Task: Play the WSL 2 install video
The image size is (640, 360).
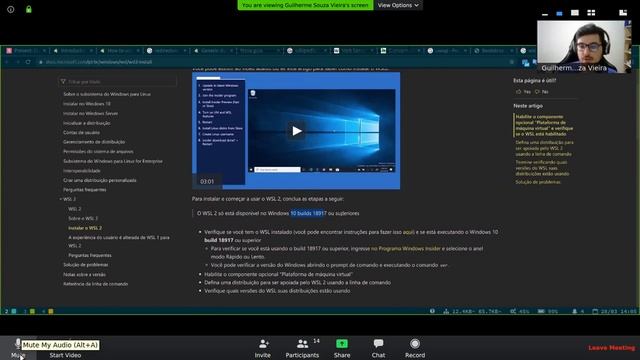Action: [297, 131]
